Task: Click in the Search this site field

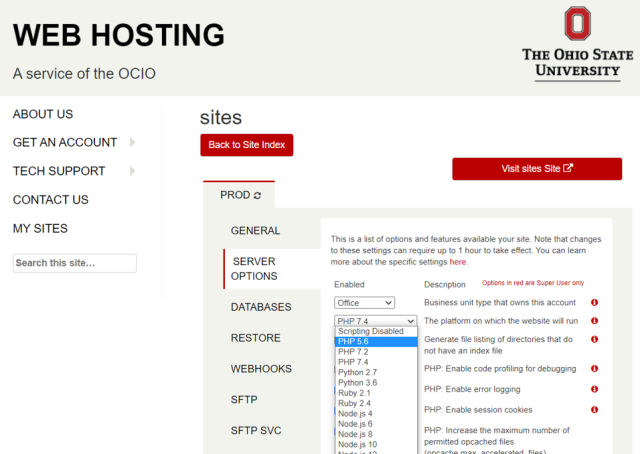Action: tap(75, 263)
